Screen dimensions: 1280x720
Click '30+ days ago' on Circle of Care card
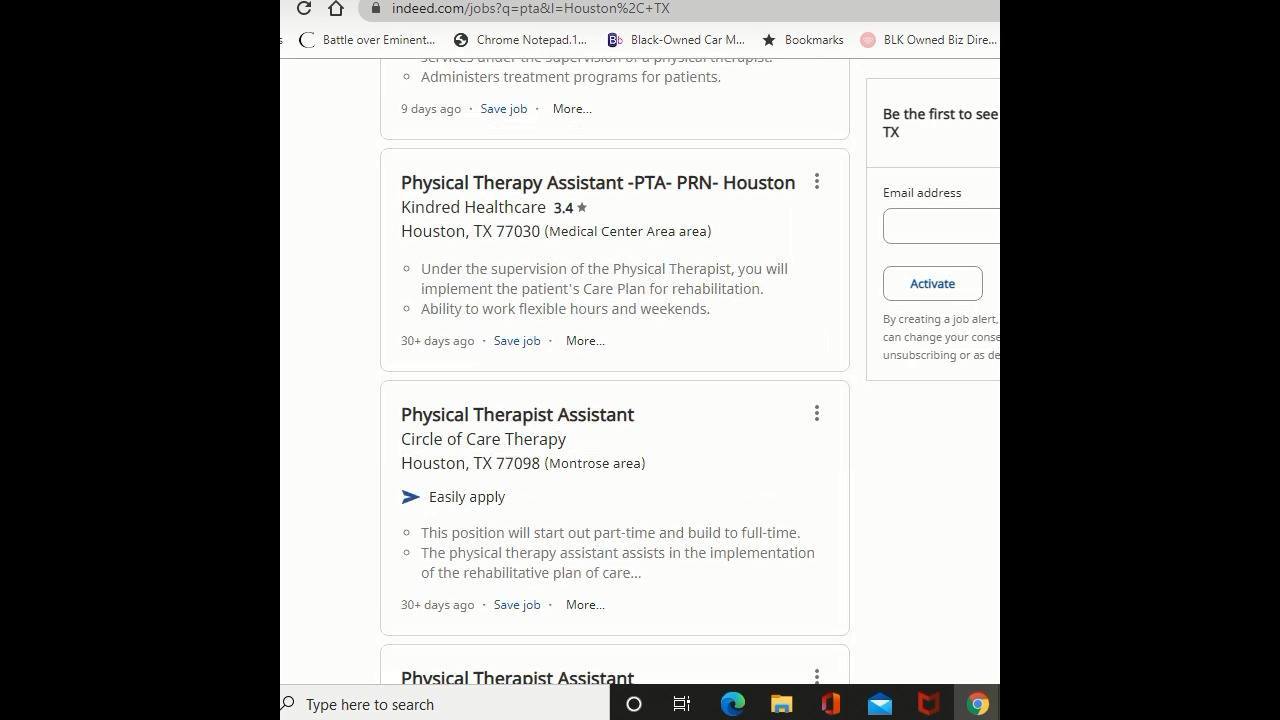click(x=438, y=605)
